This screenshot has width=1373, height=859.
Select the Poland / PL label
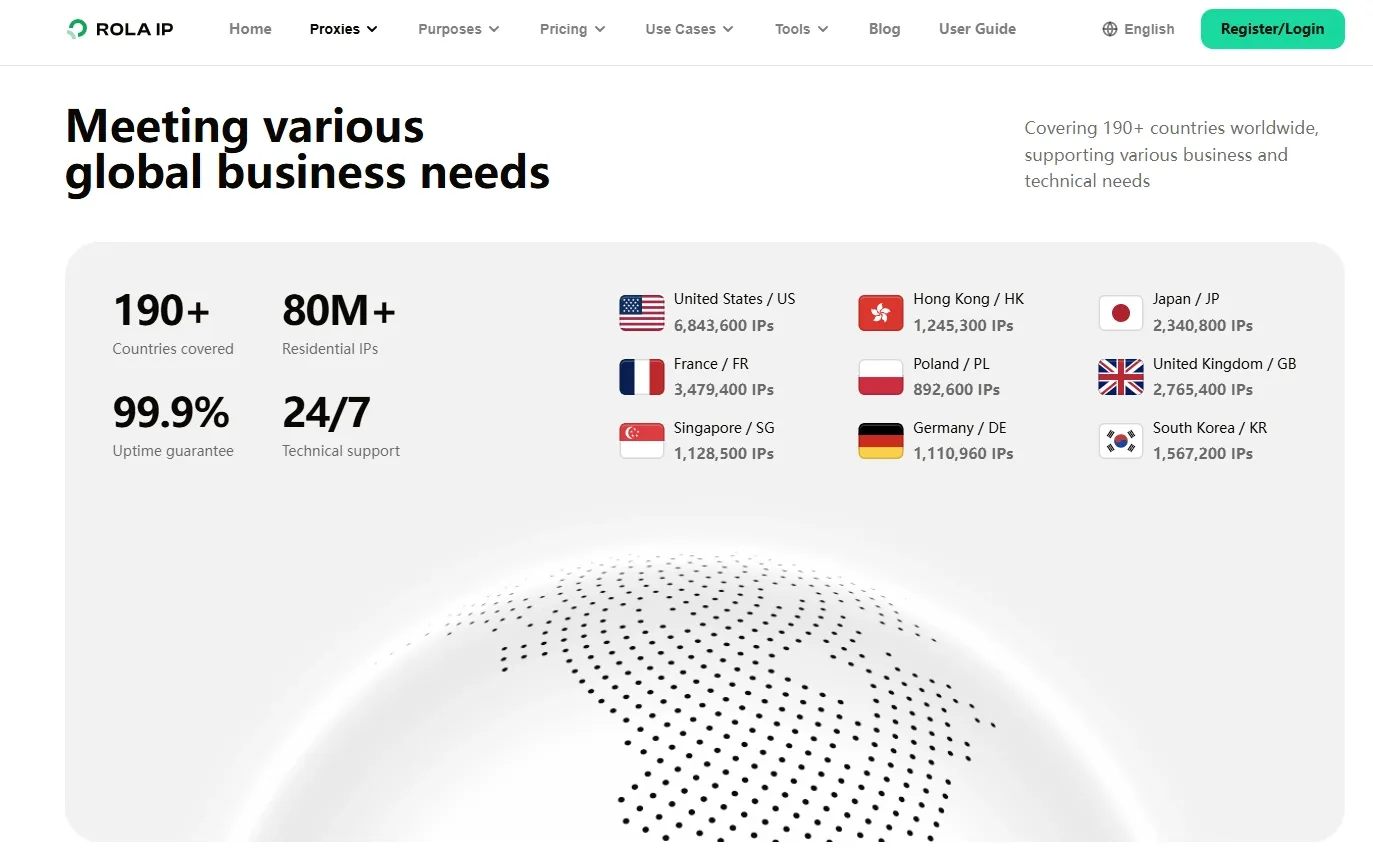(x=951, y=364)
